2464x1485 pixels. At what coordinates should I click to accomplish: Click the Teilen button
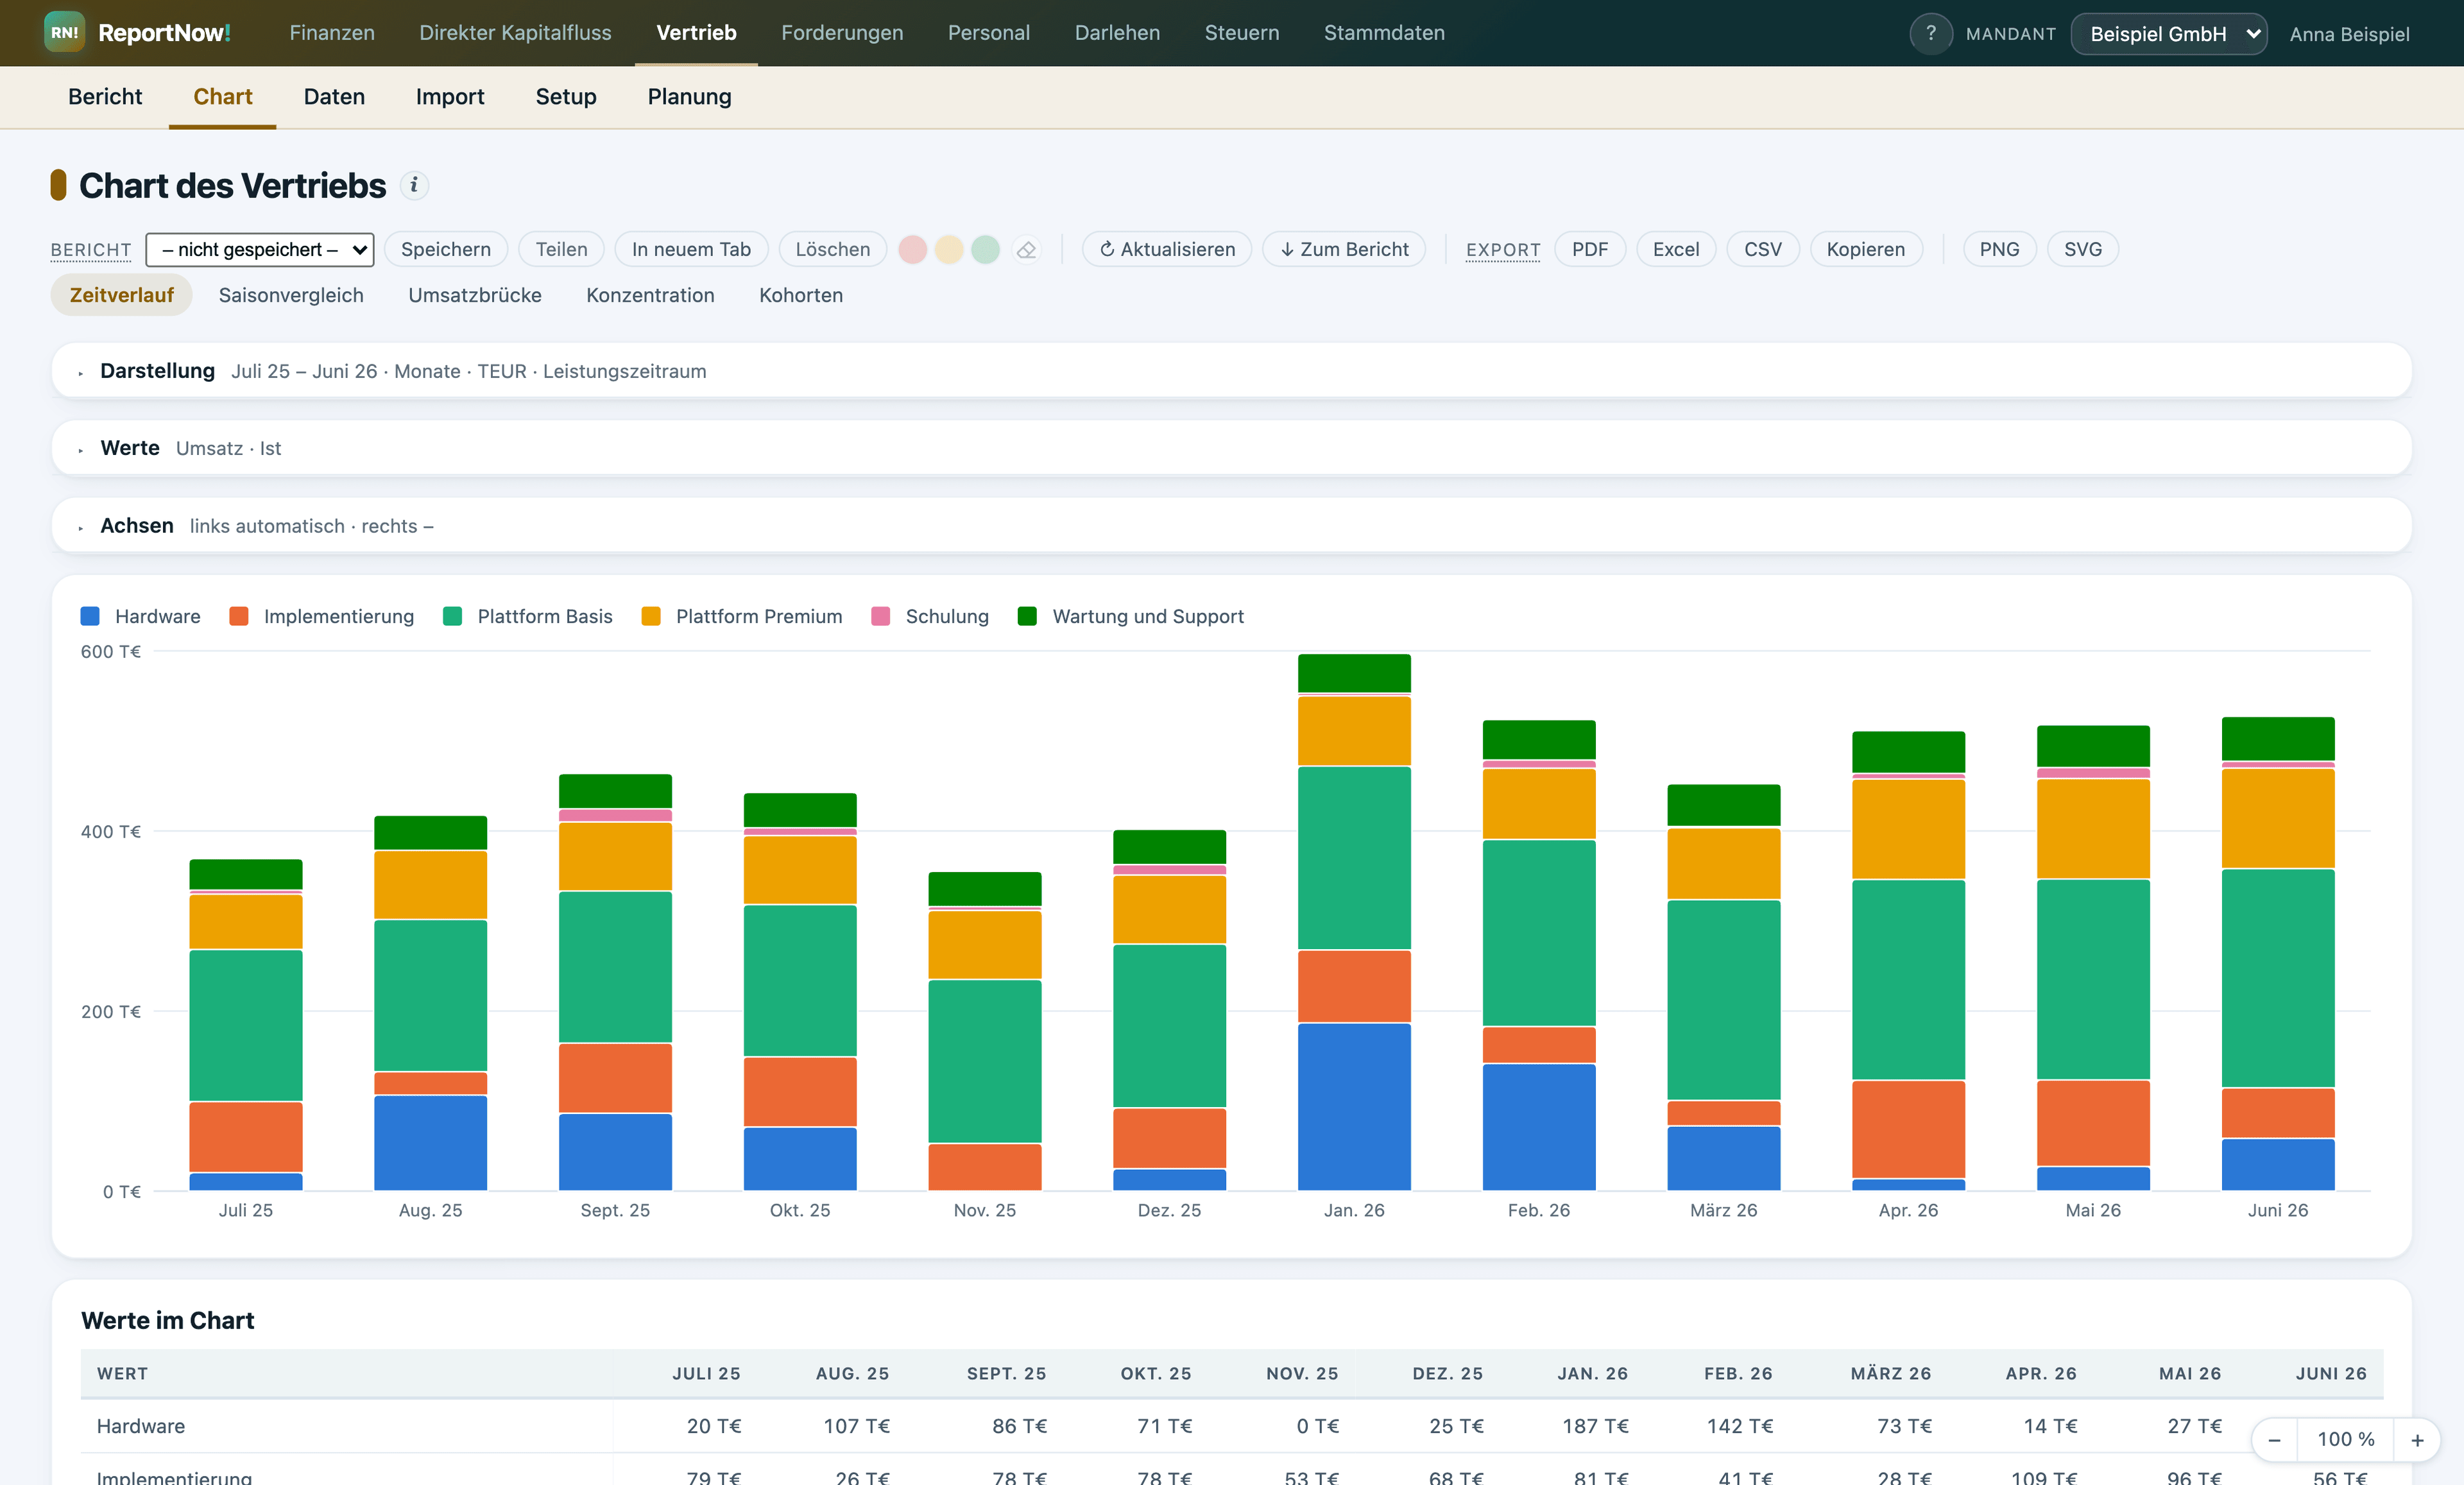pyautogui.click(x=561, y=249)
